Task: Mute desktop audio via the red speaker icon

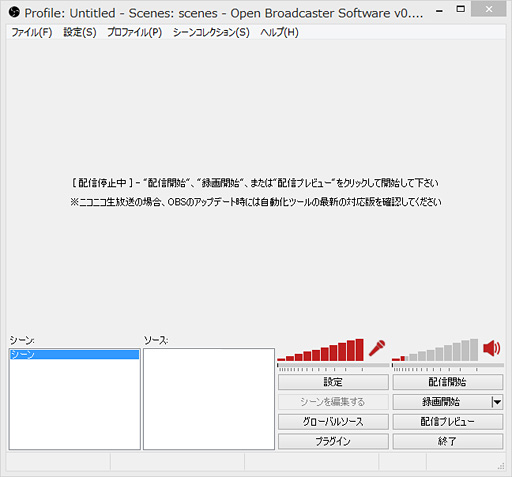Action: 492,348
